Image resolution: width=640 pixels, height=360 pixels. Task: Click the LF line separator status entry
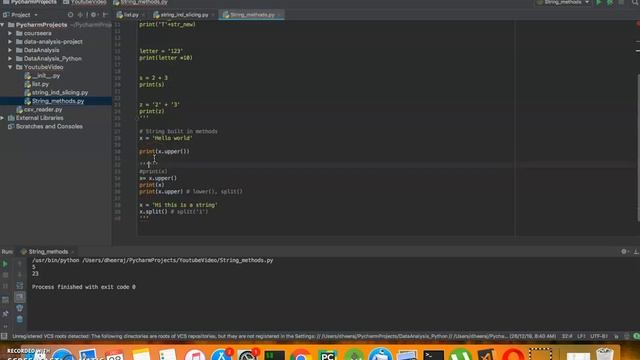(x=581, y=336)
